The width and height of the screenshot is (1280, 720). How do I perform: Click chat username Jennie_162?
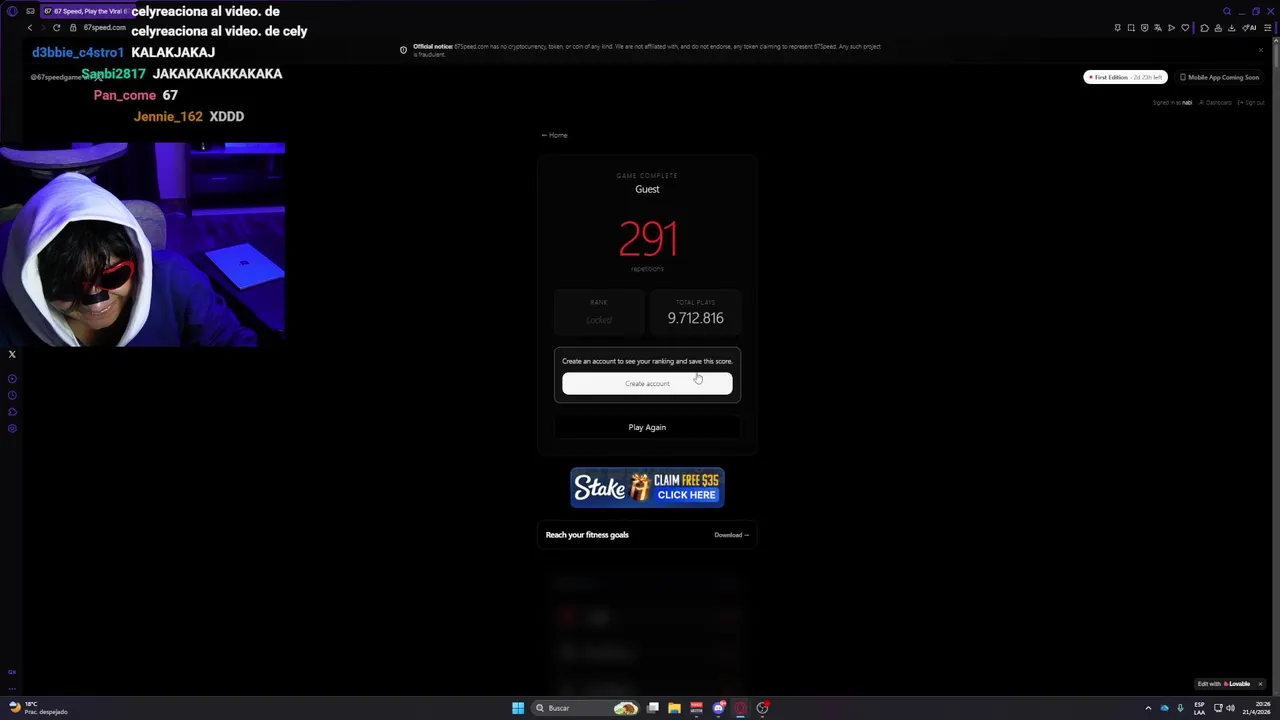168,116
